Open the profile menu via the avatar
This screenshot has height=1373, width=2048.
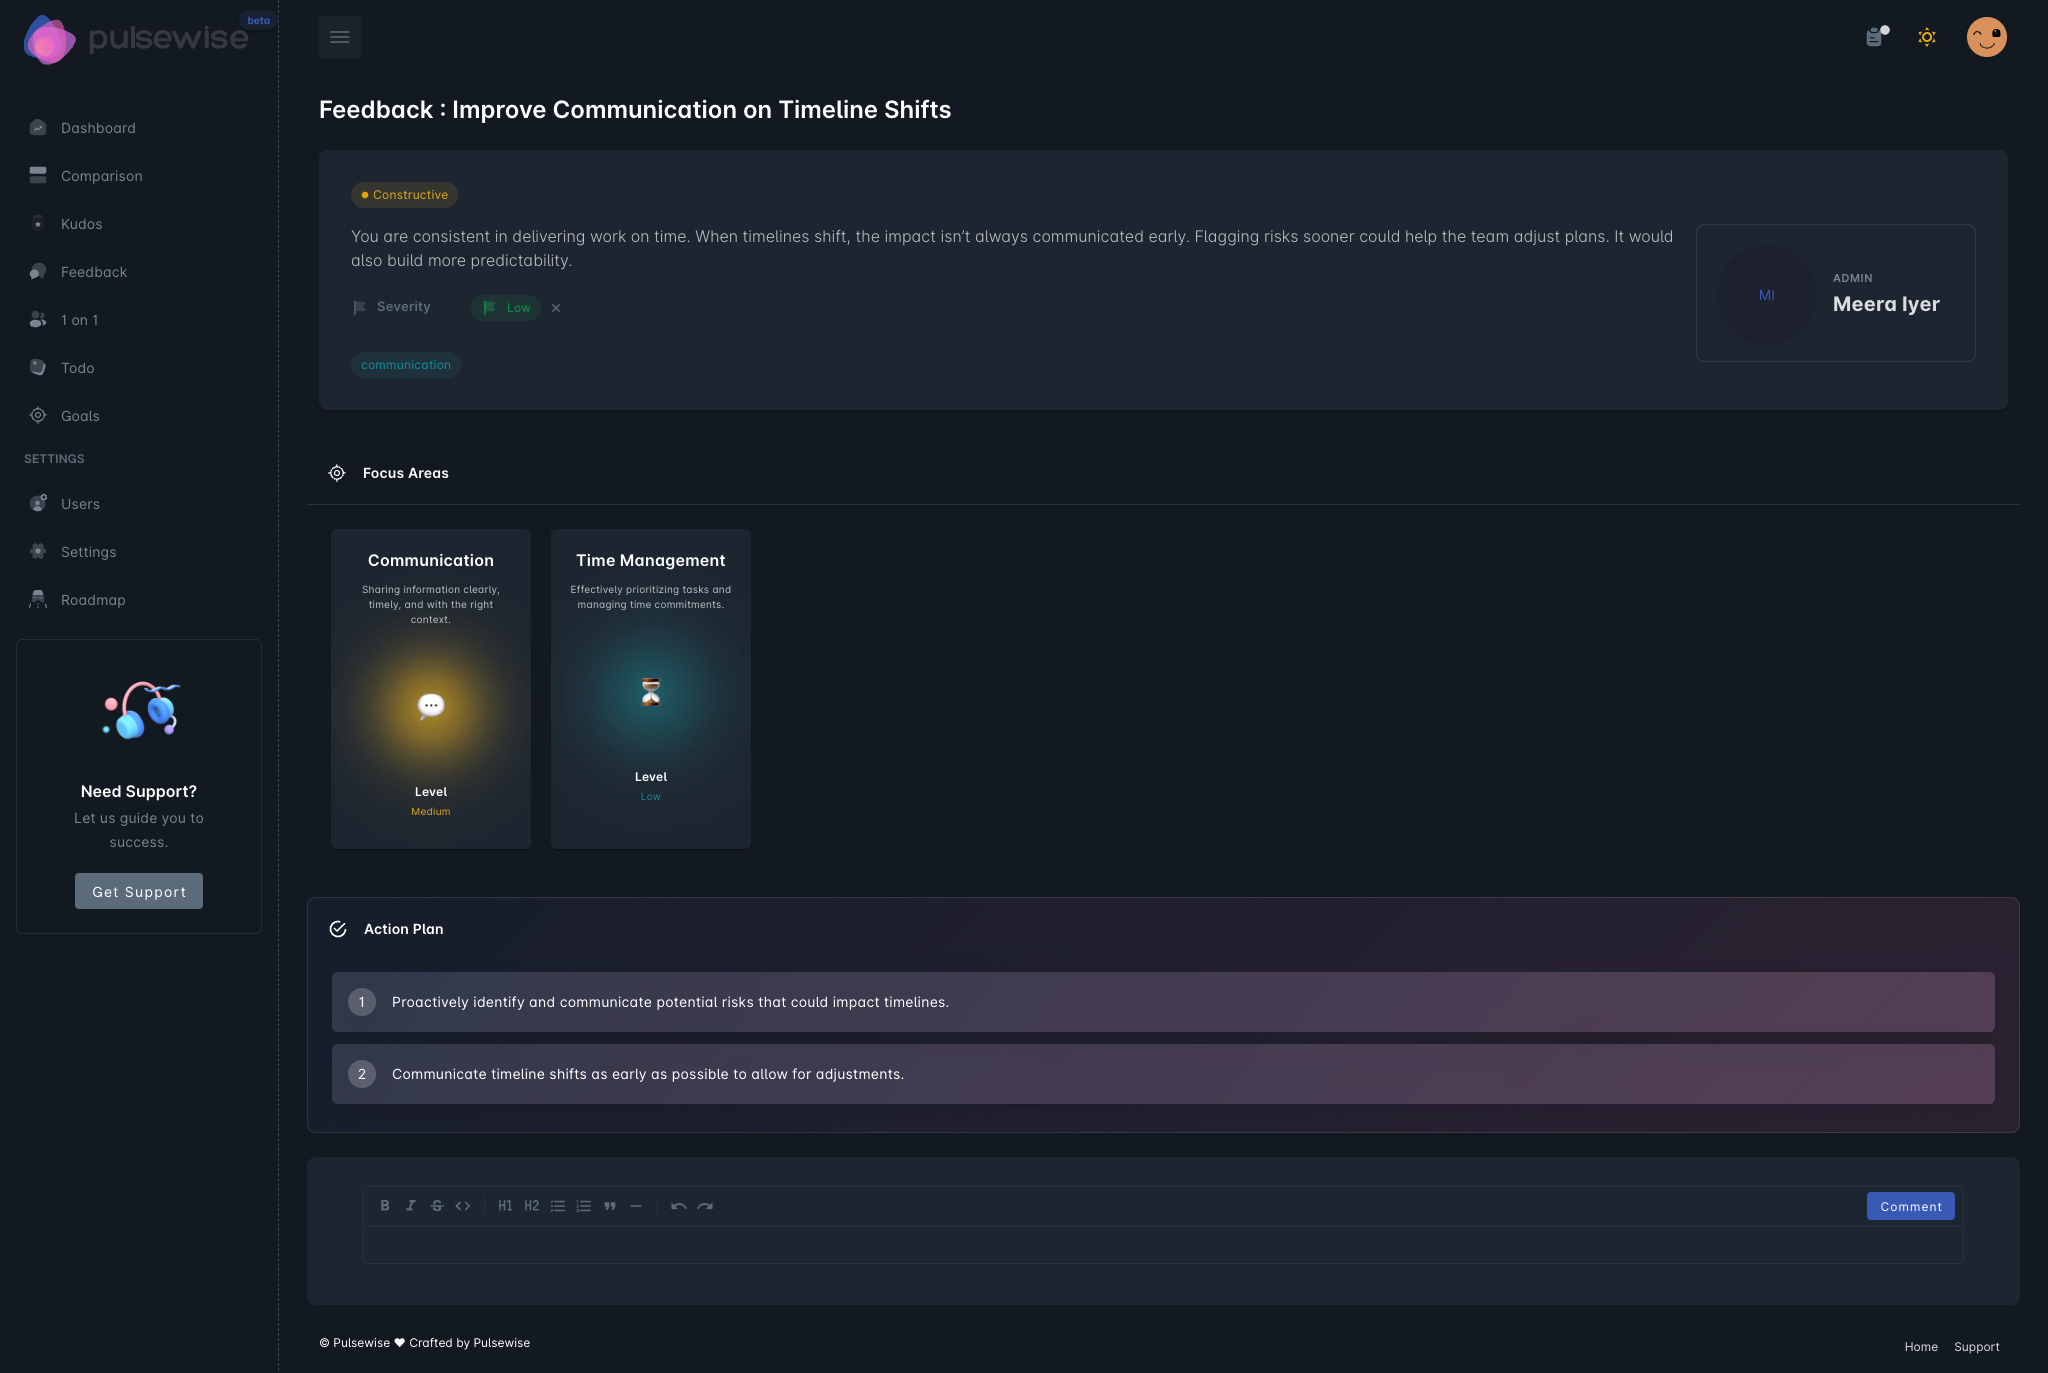[x=1987, y=36]
